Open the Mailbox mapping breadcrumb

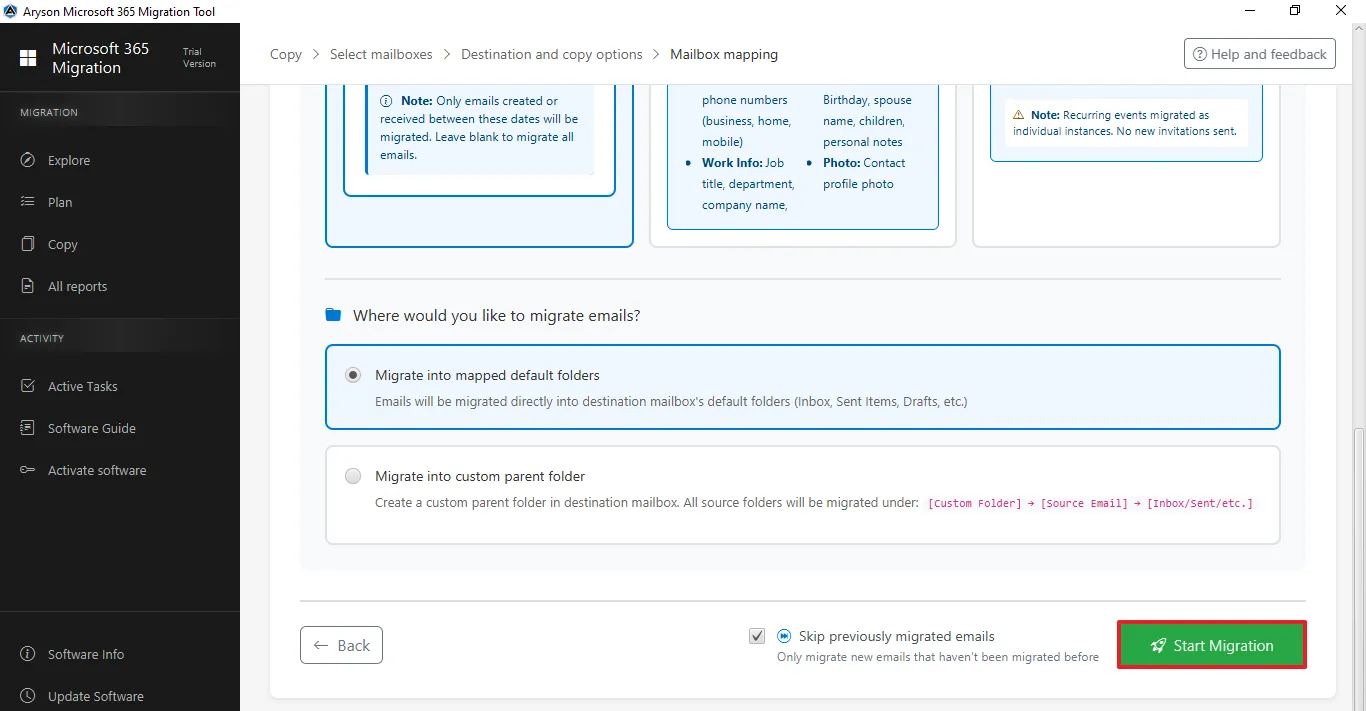click(x=724, y=54)
